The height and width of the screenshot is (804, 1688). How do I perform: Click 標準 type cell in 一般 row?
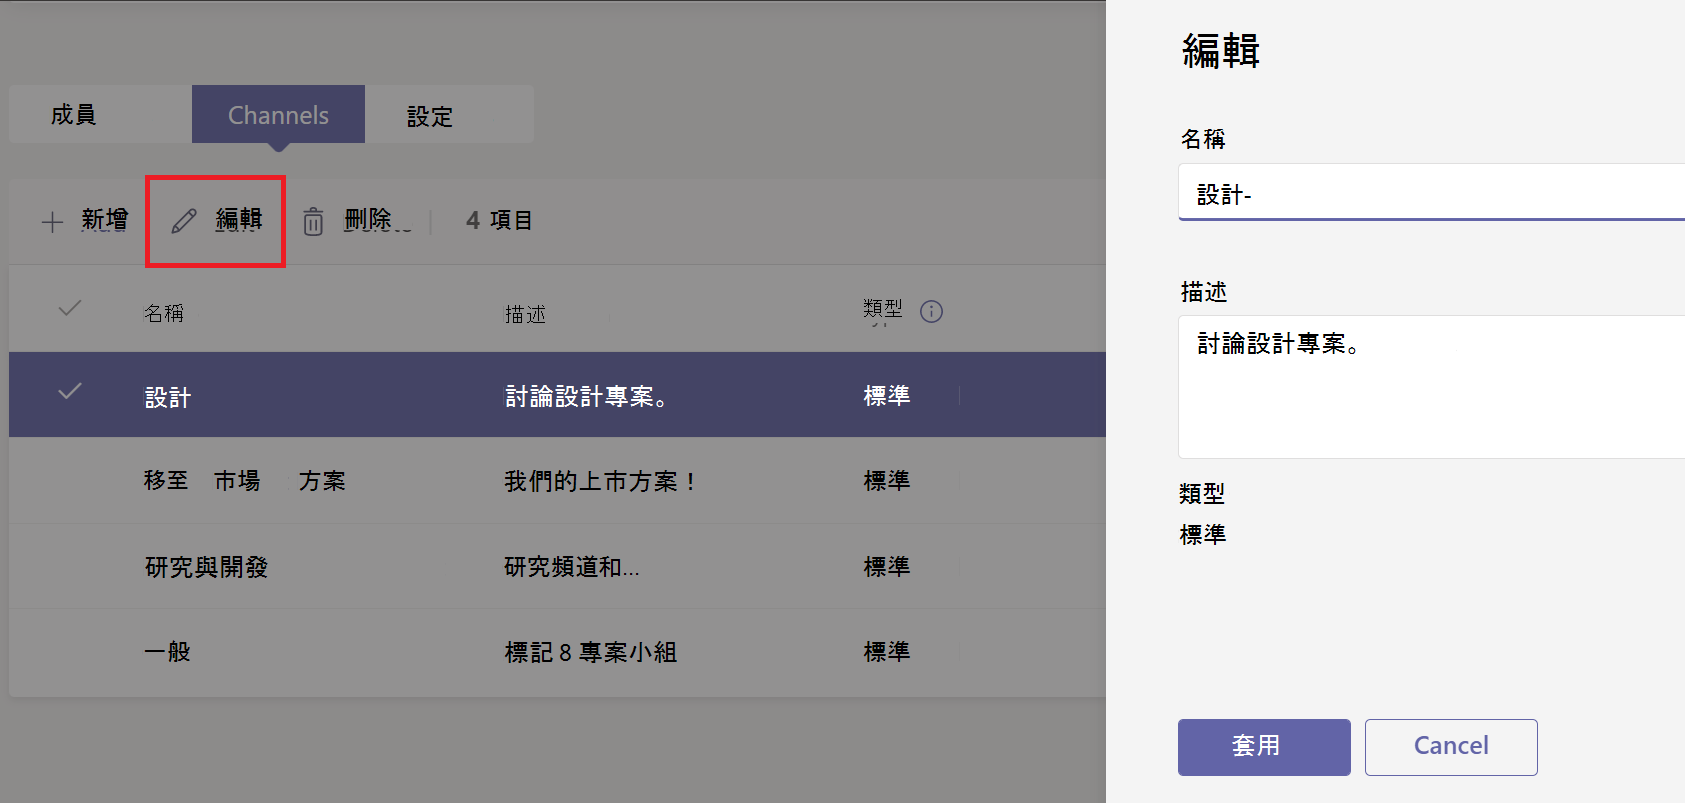point(887,652)
